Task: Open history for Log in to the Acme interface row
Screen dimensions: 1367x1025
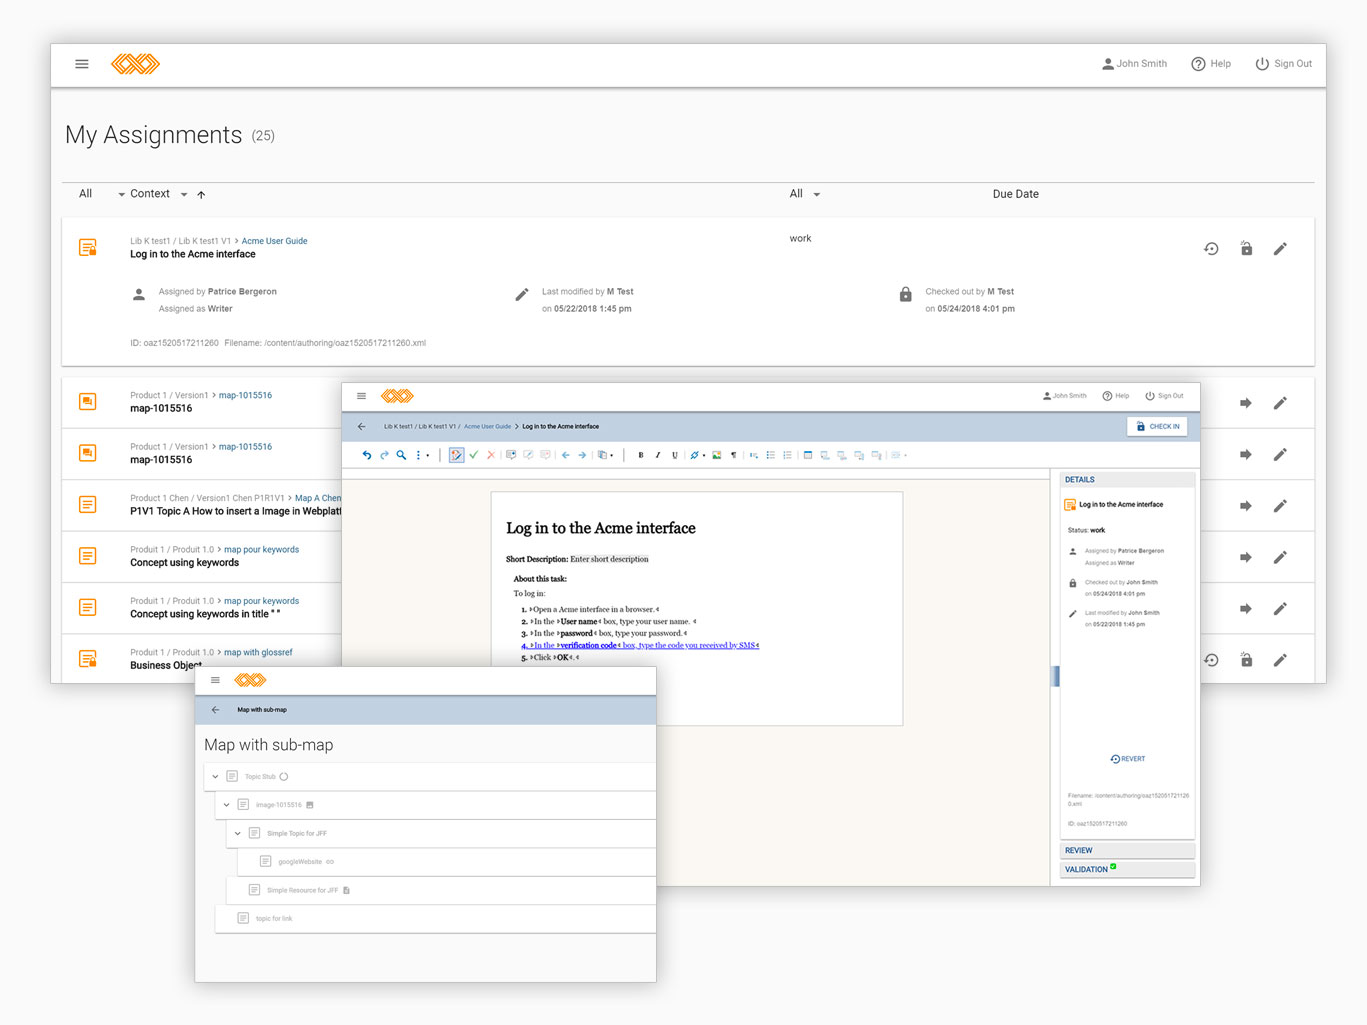Action: tap(1211, 249)
